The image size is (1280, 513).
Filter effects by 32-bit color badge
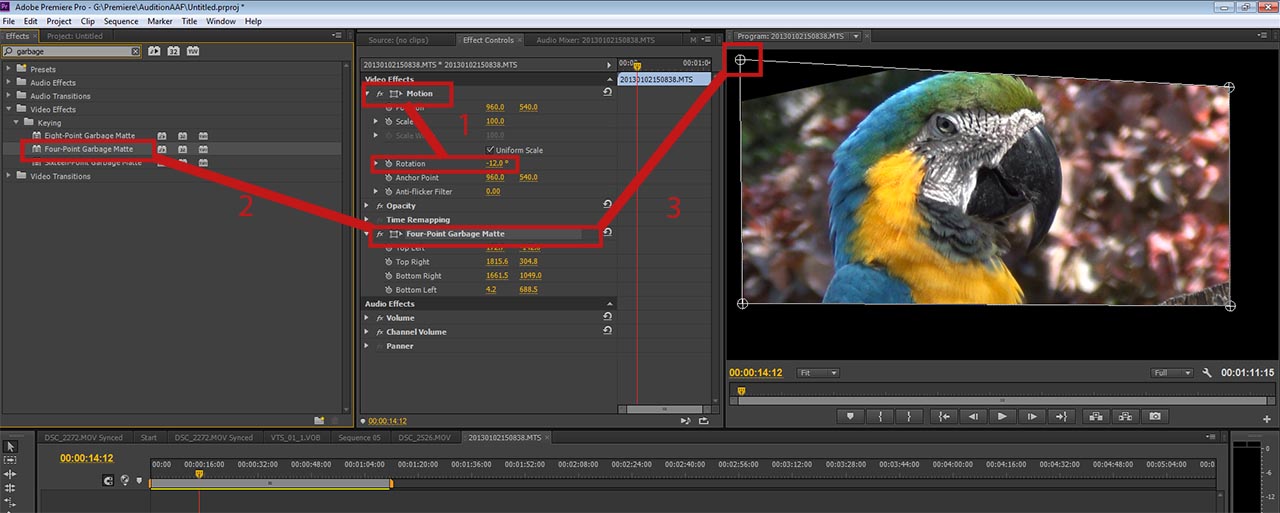[x=173, y=51]
